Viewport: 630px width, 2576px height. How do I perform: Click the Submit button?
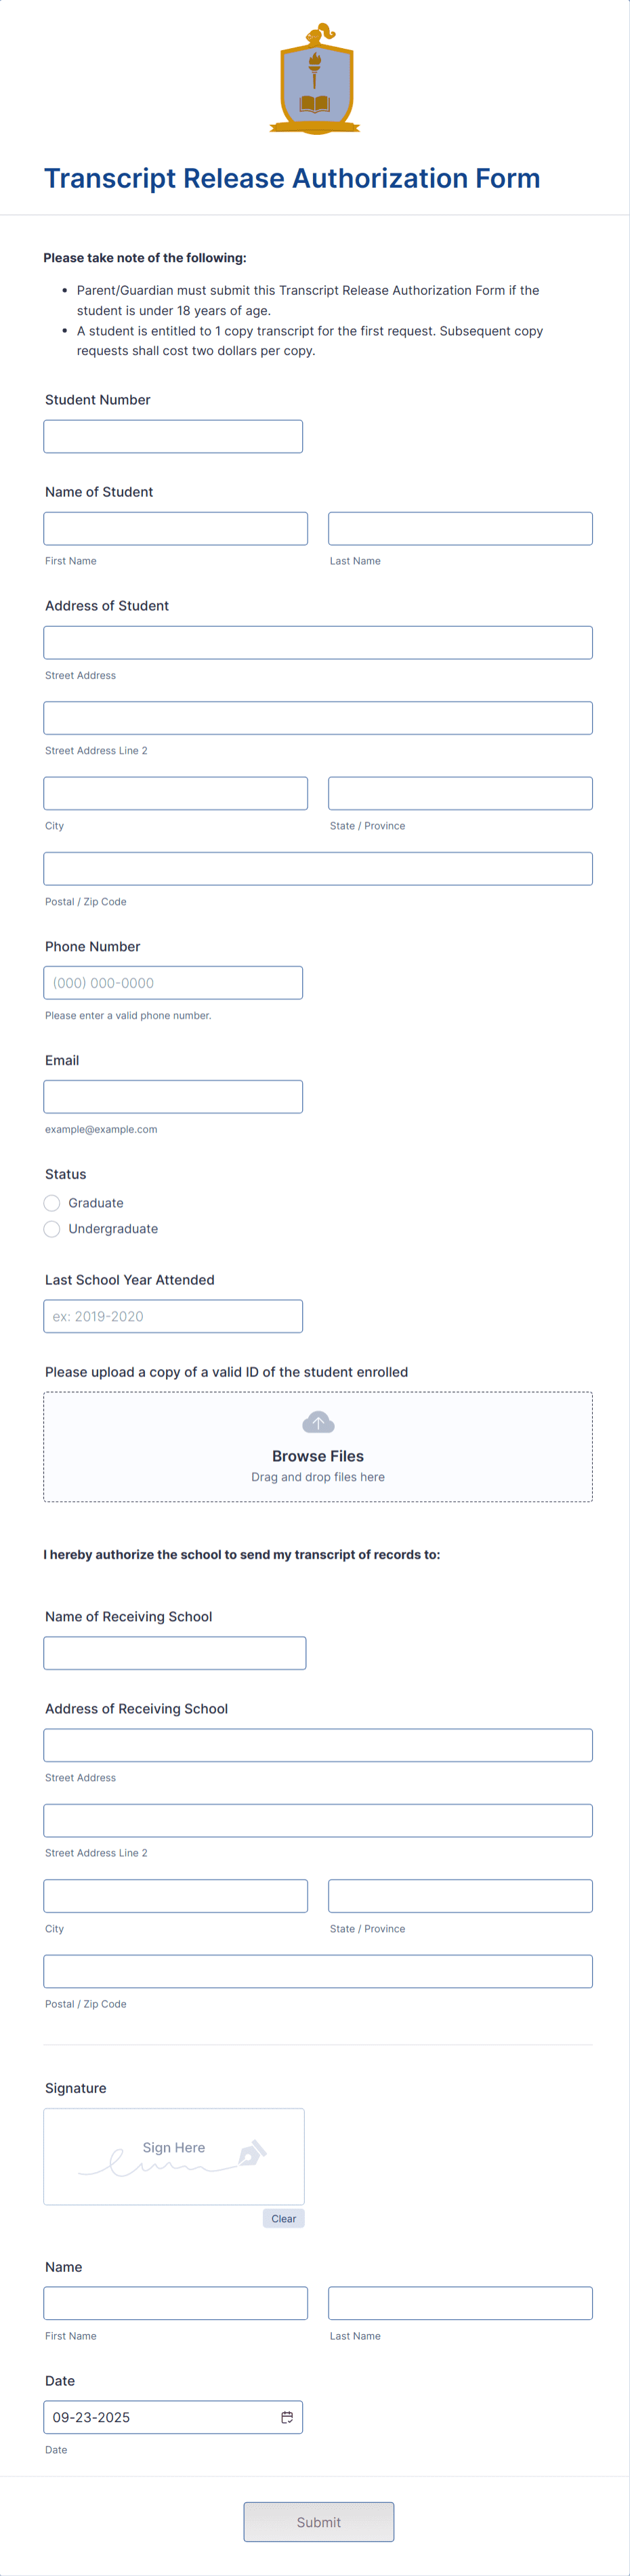coord(318,2521)
